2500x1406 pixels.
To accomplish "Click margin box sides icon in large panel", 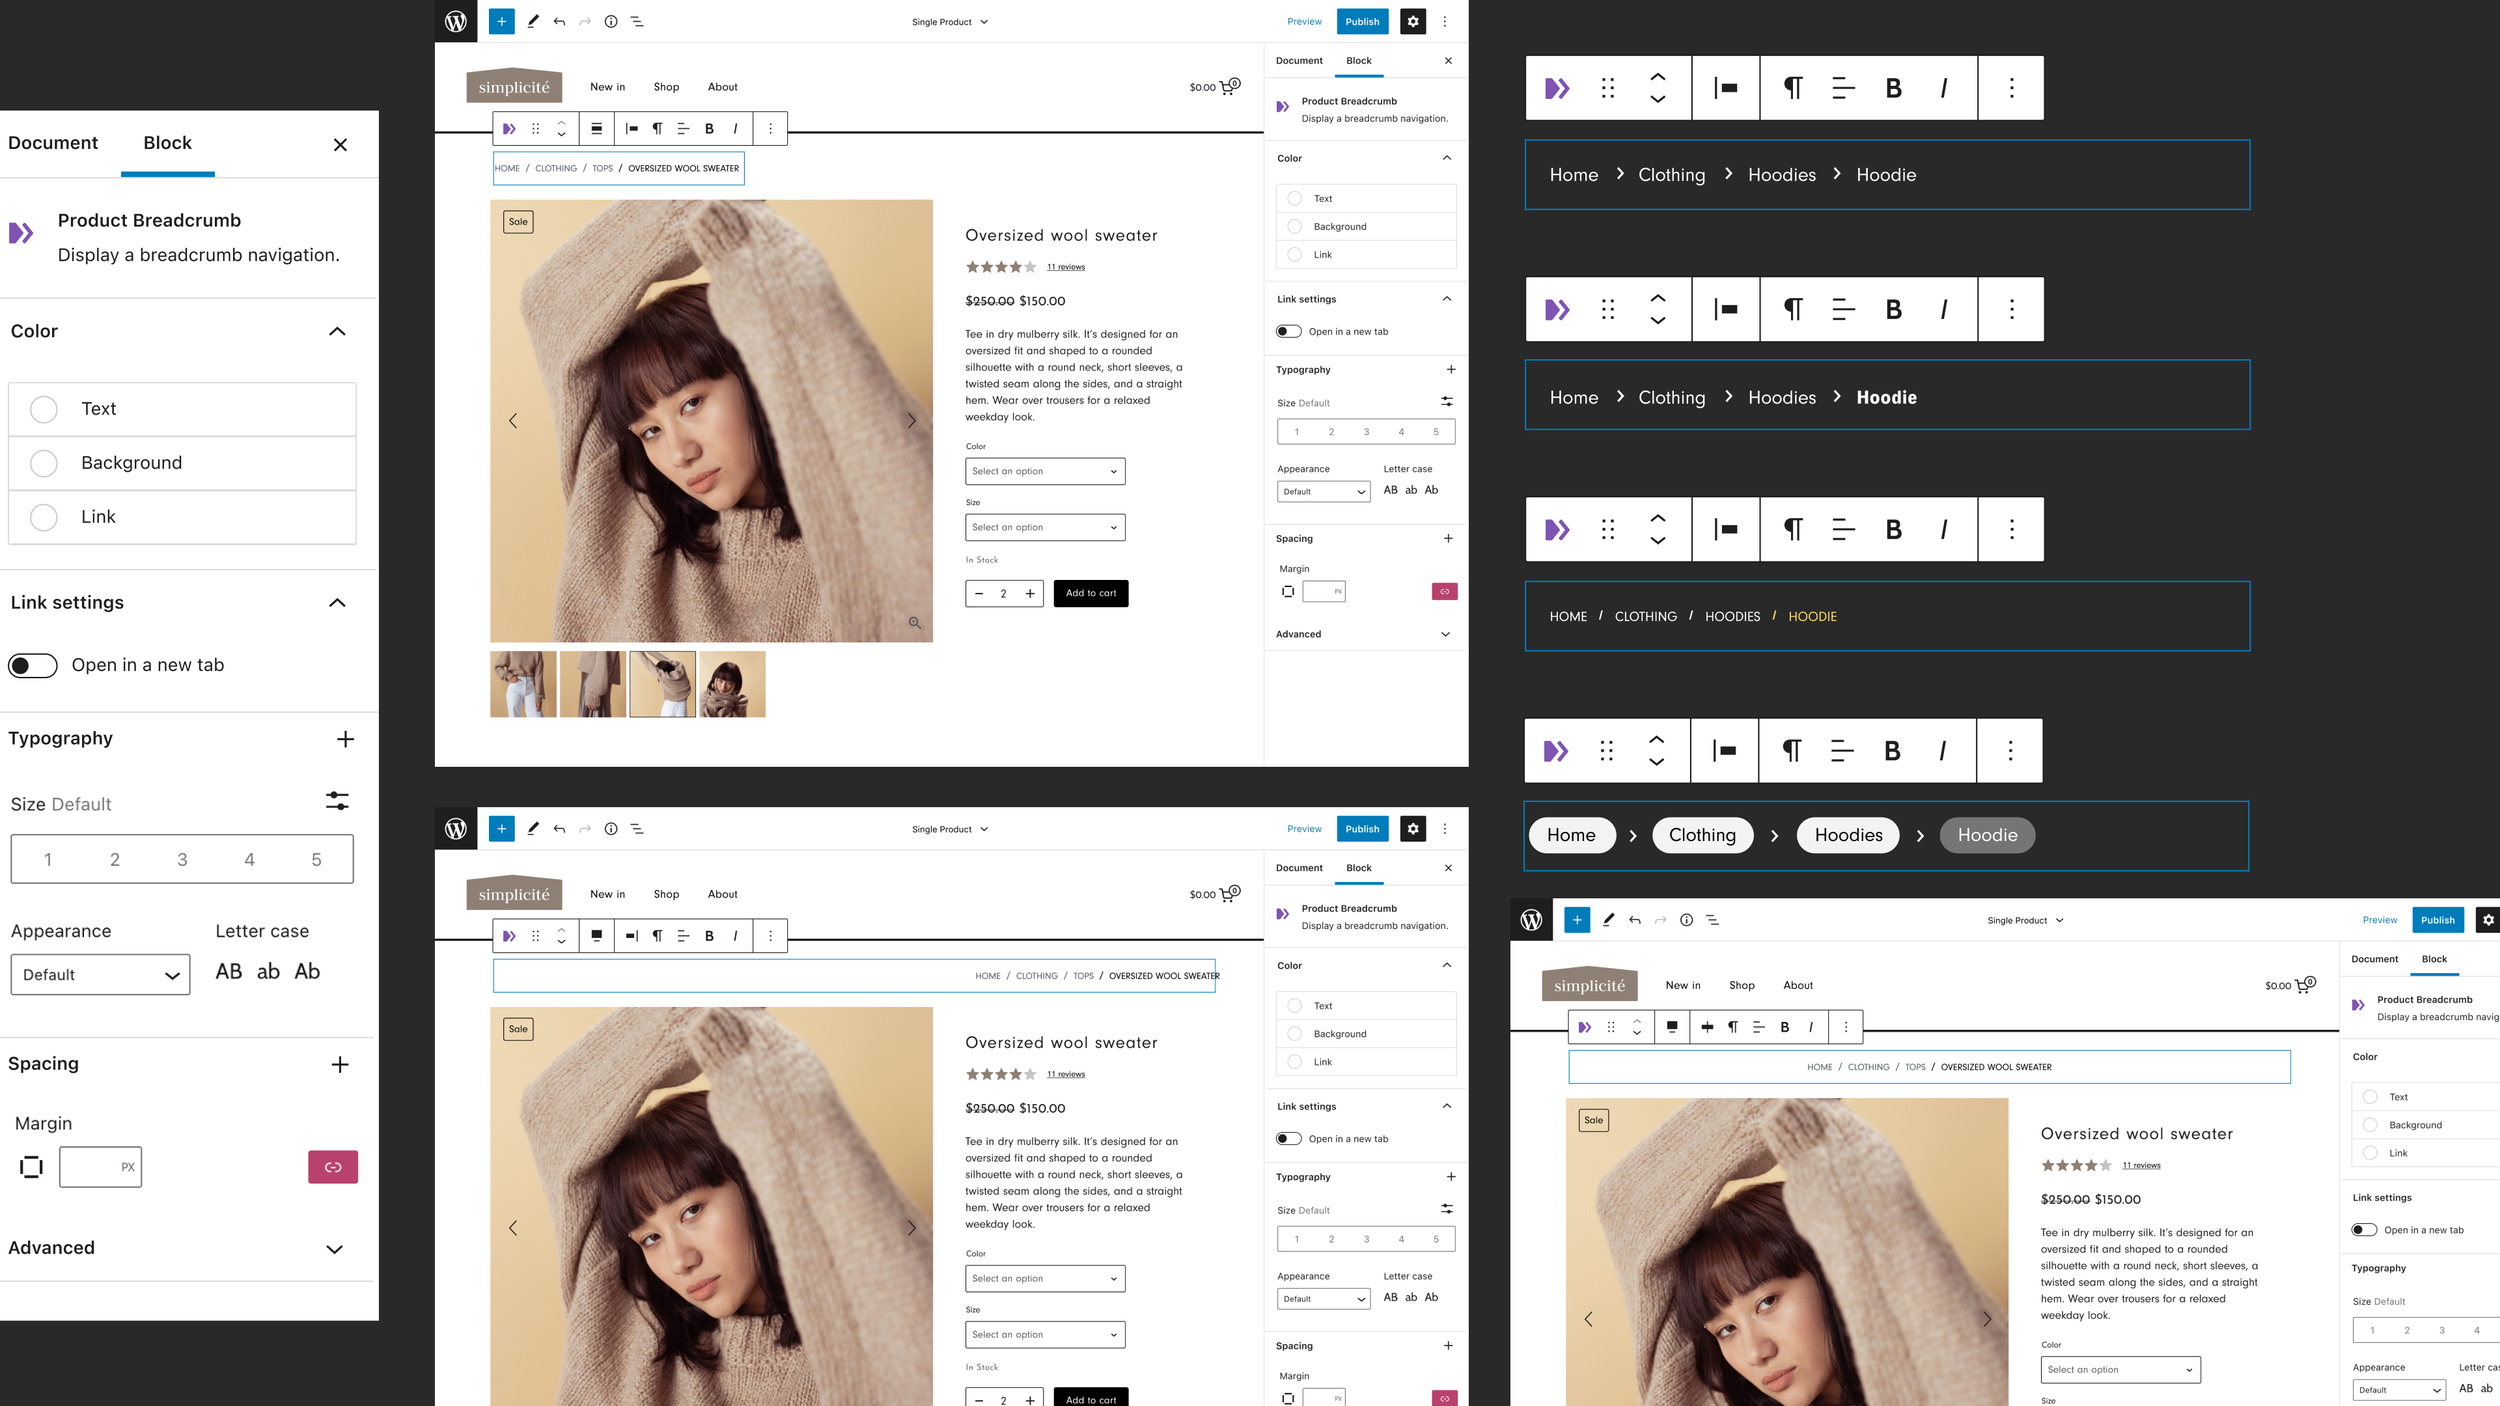I will [31, 1167].
